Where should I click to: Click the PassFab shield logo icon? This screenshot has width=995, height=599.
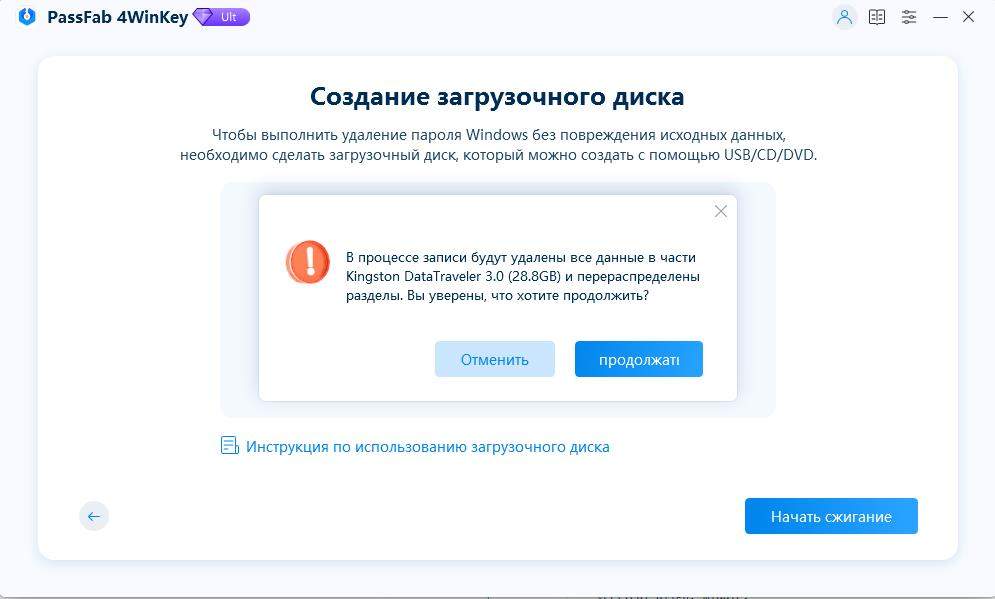[x=27, y=17]
